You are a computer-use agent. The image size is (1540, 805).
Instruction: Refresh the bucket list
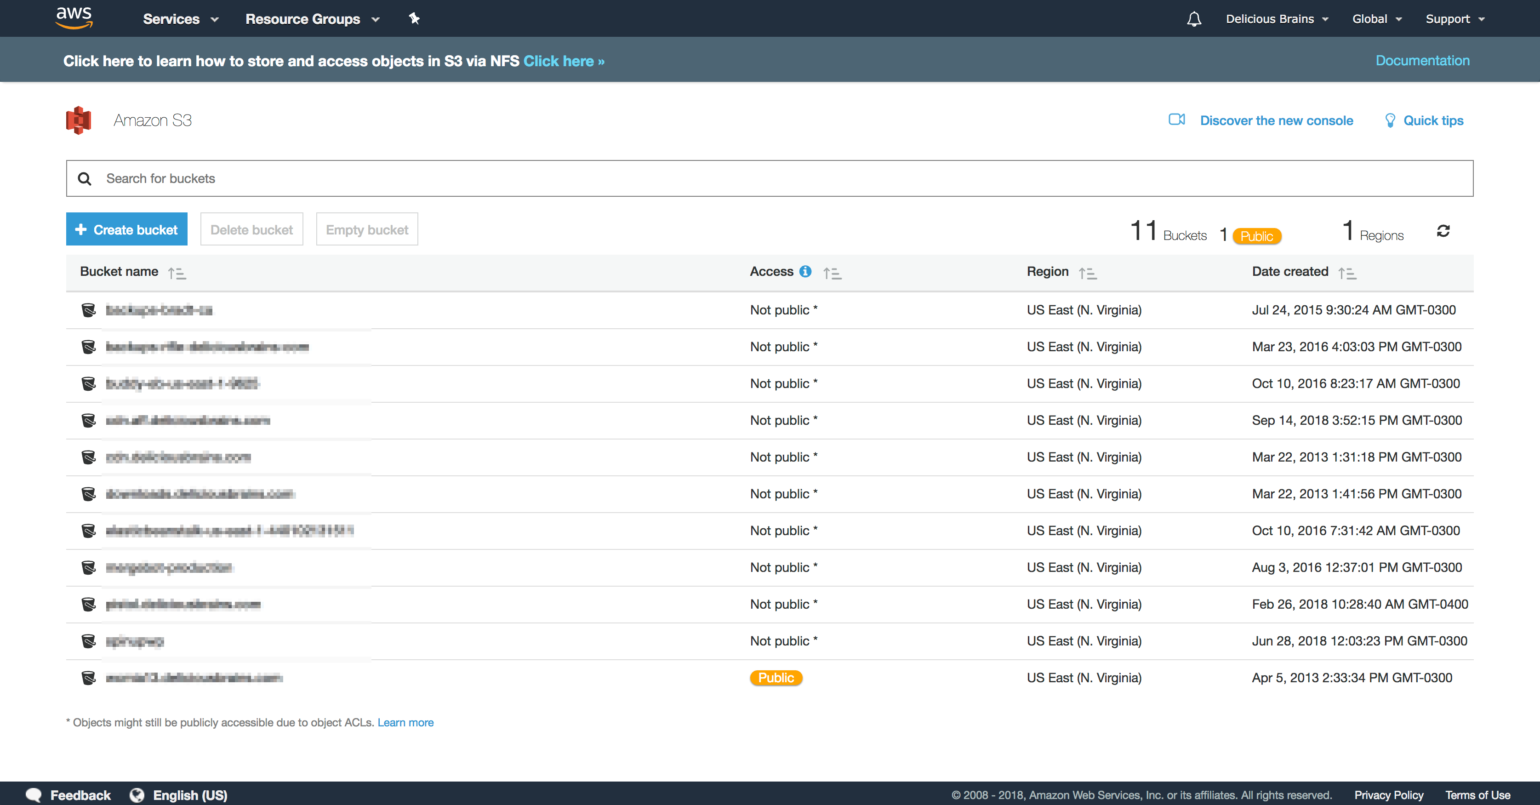pos(1443,231)
